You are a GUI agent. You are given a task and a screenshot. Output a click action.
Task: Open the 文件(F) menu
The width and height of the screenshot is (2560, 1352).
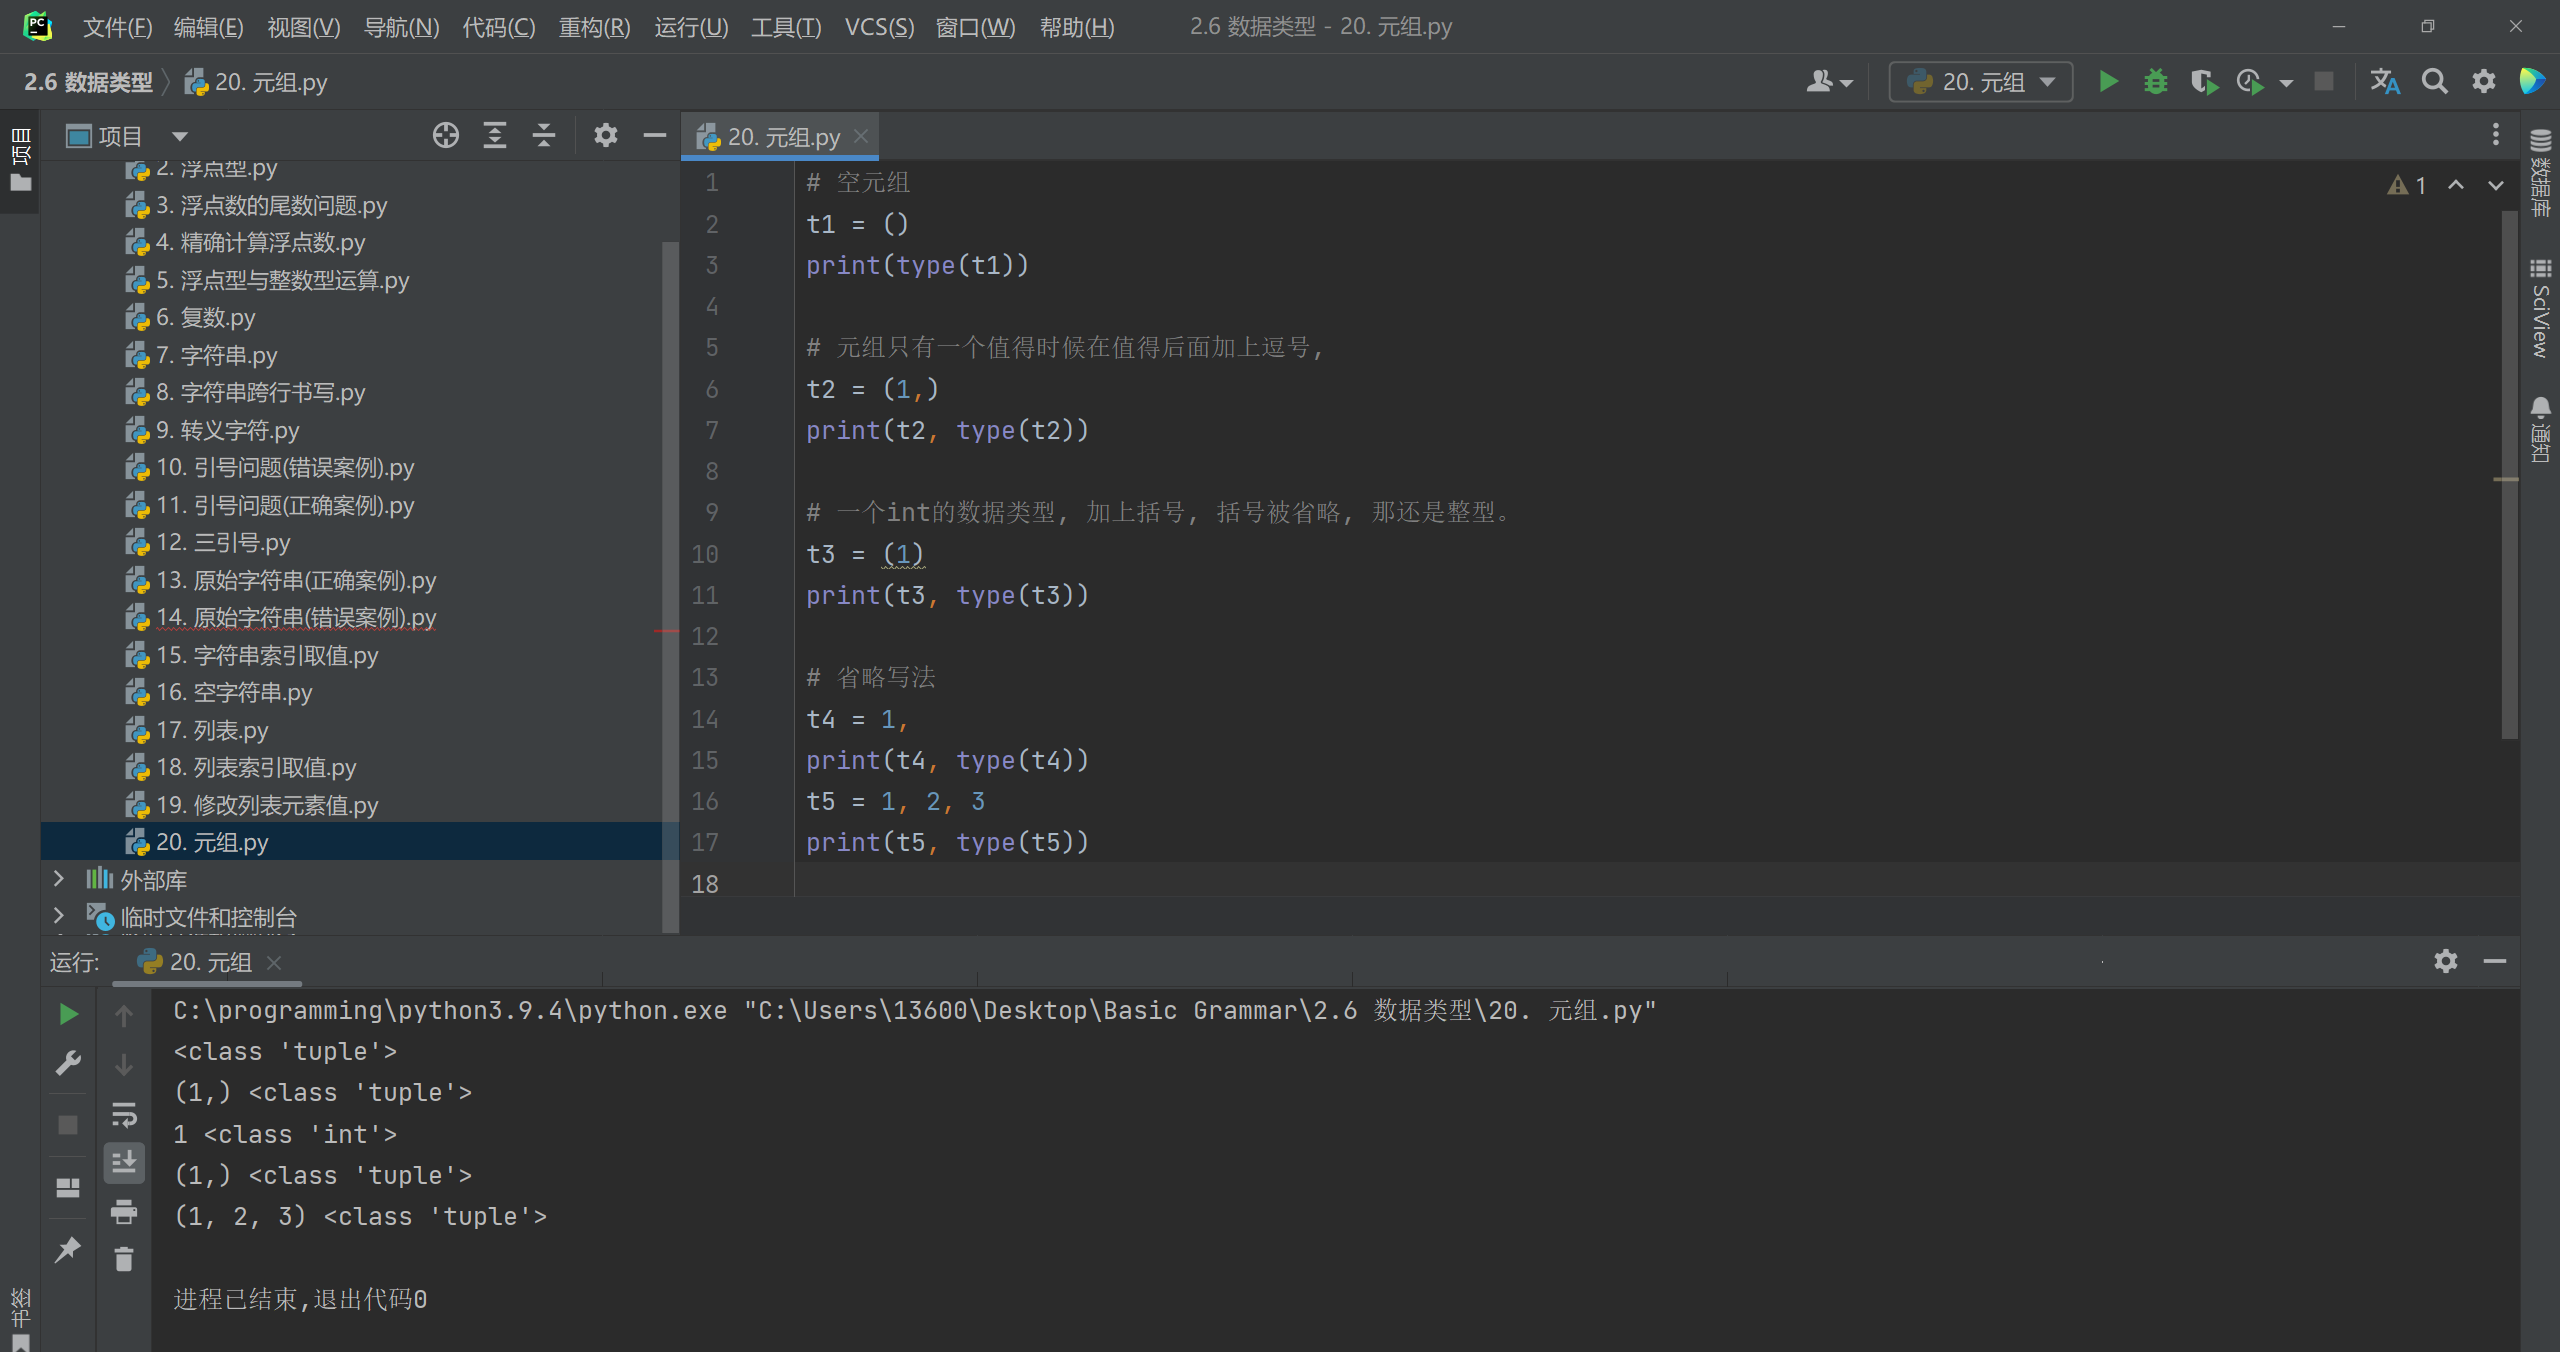point(117,27)
